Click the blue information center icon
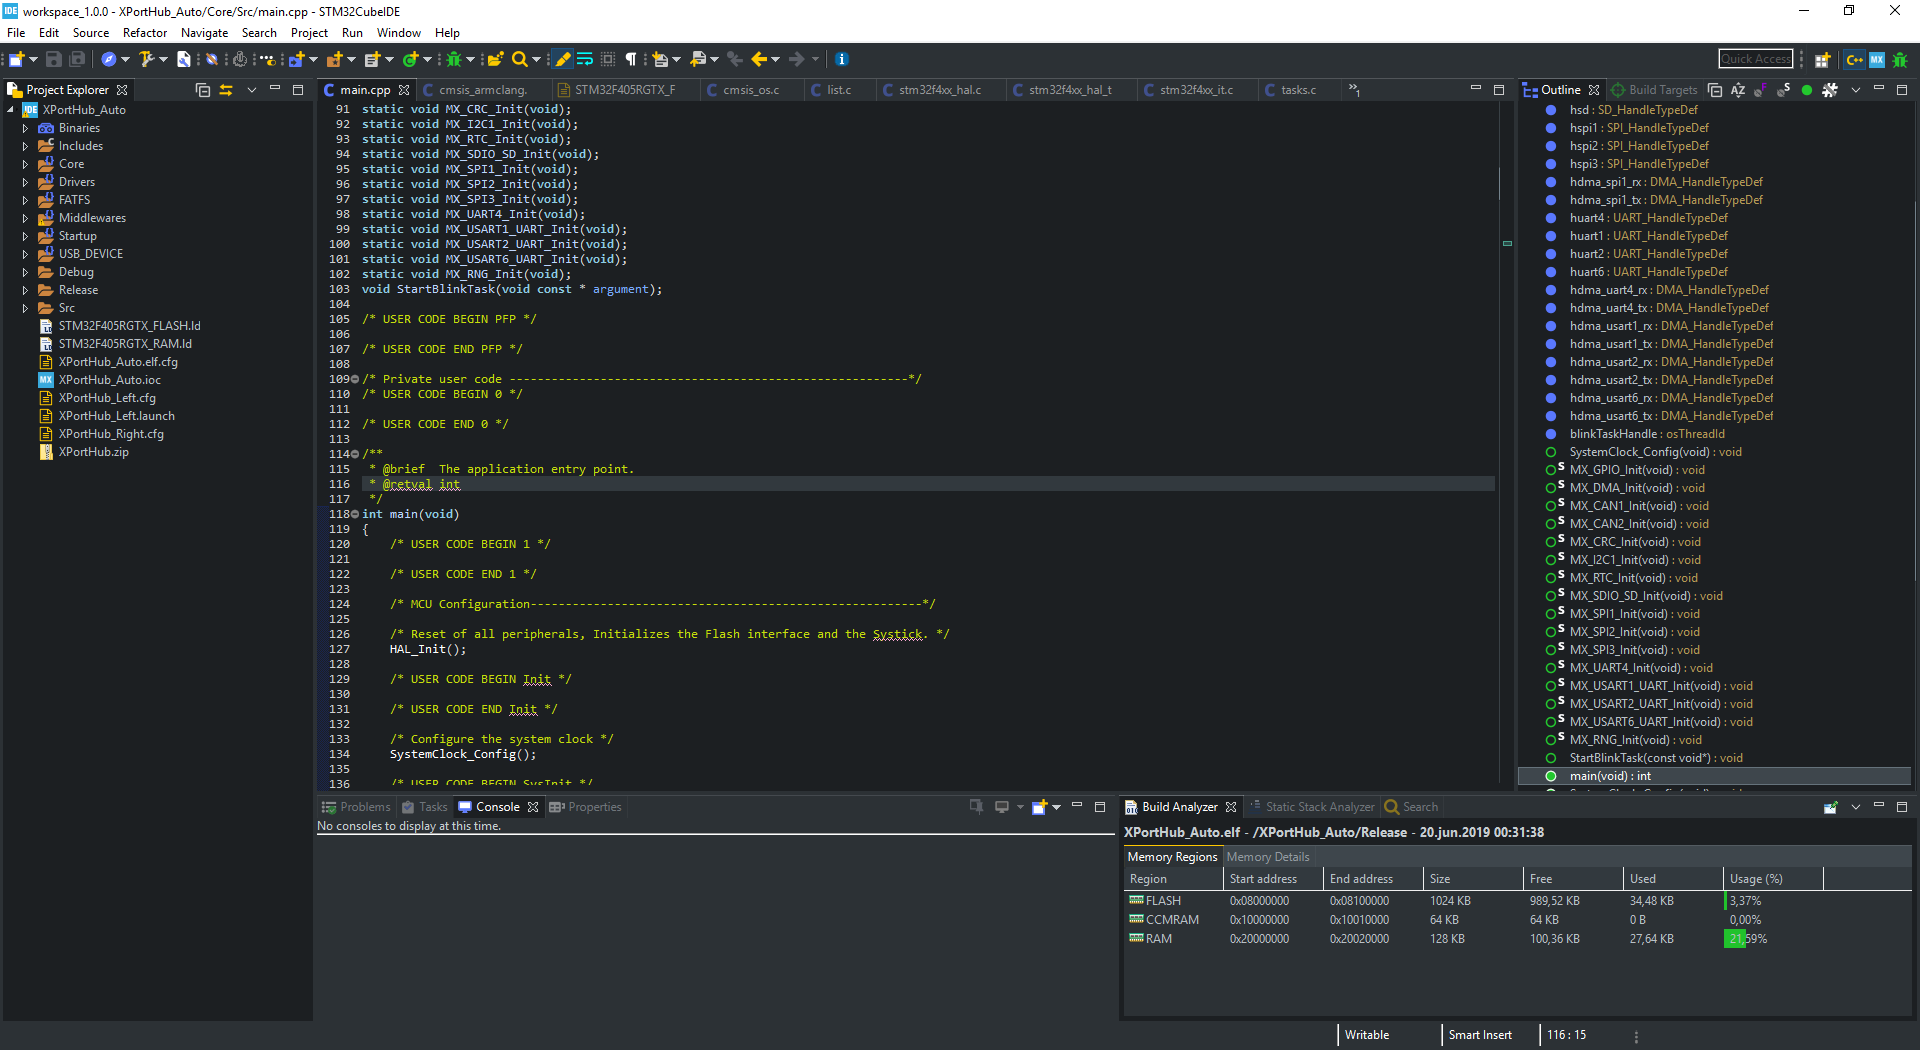Viewport: 1920px width, 1050px height. 842,60
